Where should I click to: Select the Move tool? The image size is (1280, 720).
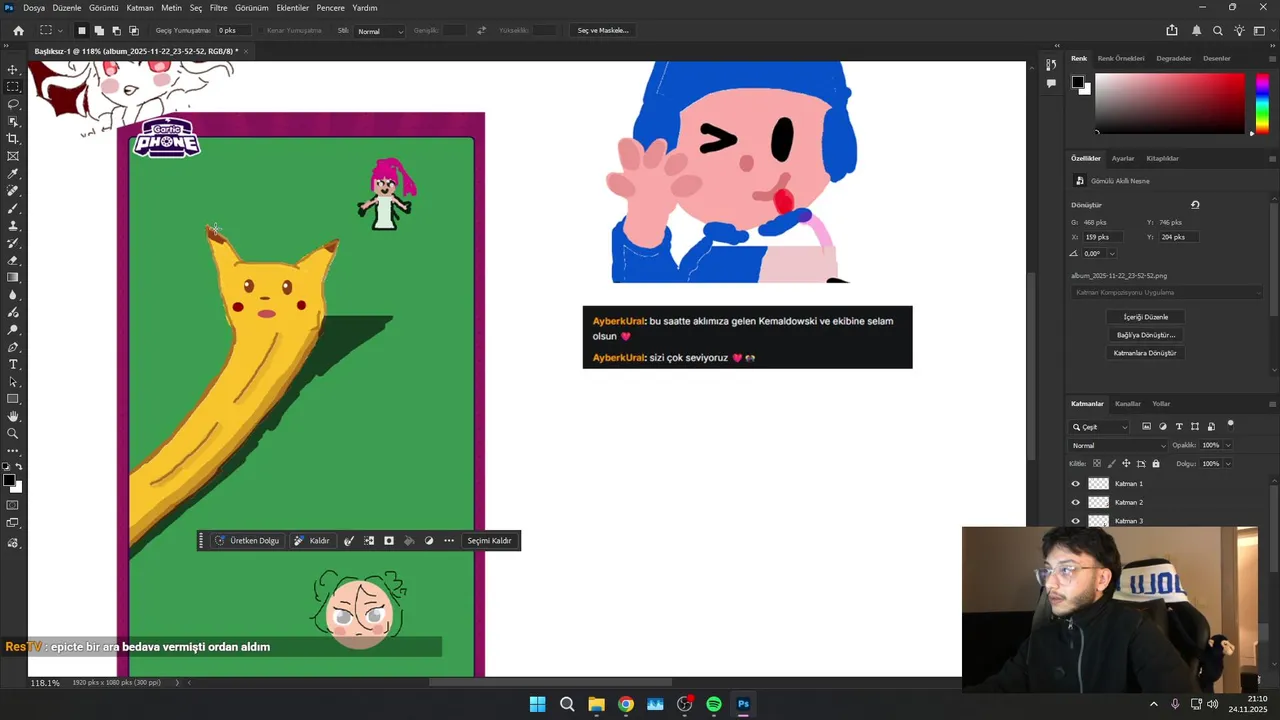tap(13, 69)
